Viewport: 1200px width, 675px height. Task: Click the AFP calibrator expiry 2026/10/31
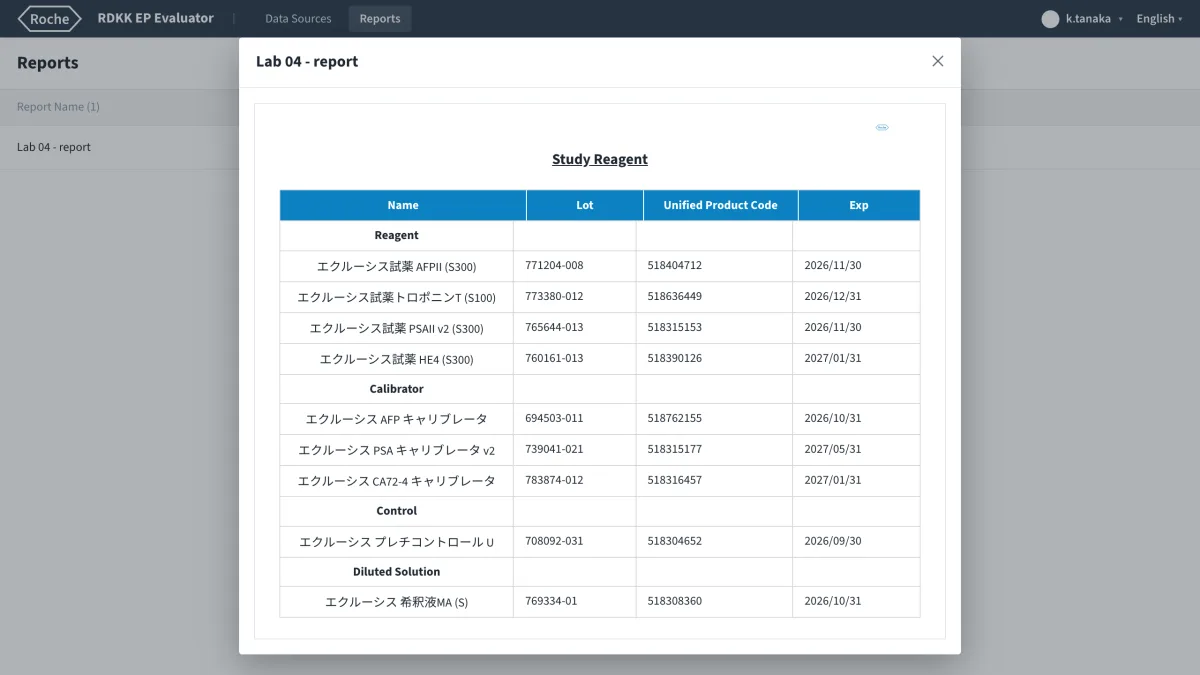click(x=833, y=419)
